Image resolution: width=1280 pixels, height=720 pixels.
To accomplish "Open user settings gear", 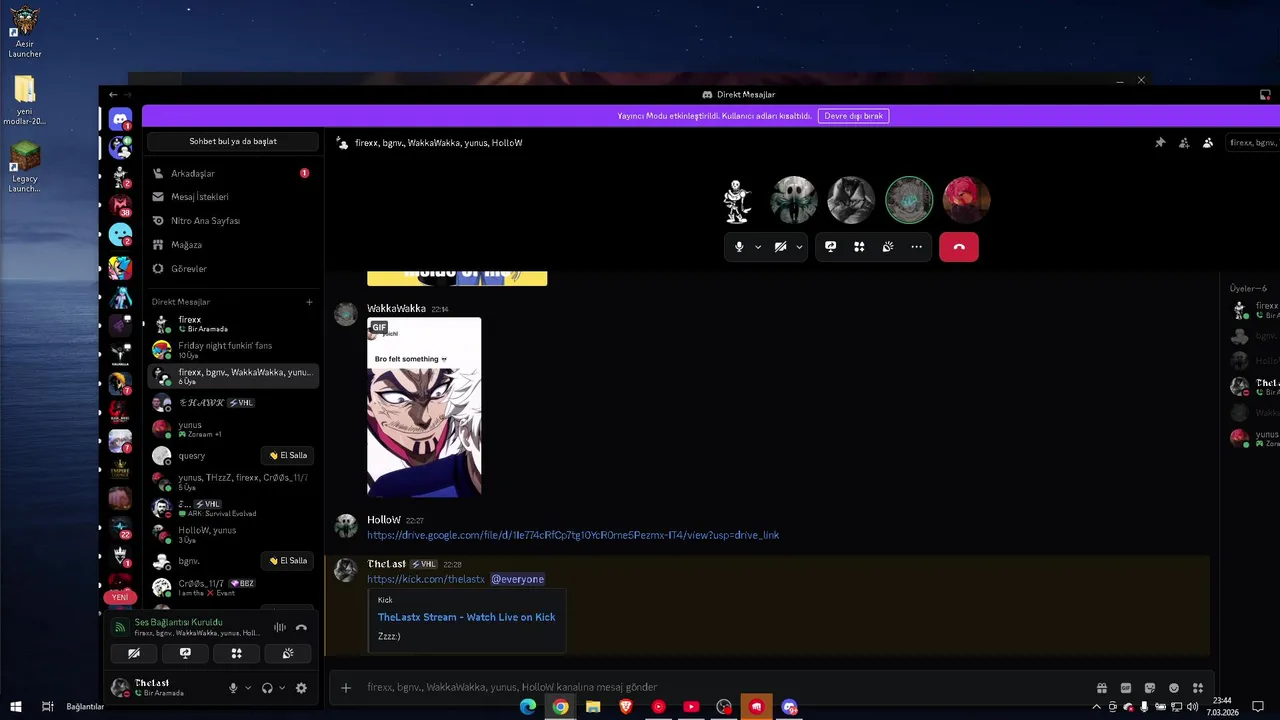I will click(301, 688).
